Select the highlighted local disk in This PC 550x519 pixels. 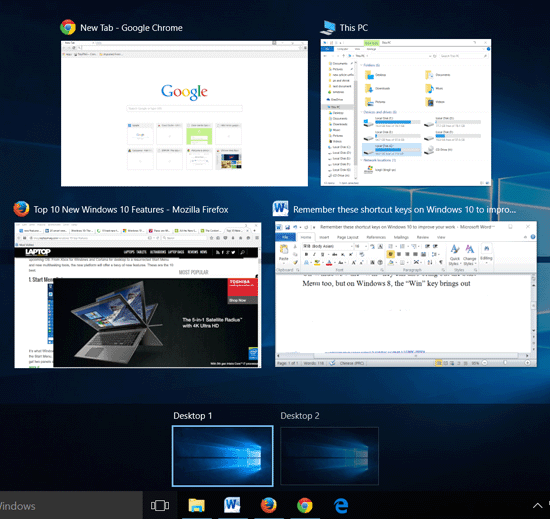coord(391,149)
